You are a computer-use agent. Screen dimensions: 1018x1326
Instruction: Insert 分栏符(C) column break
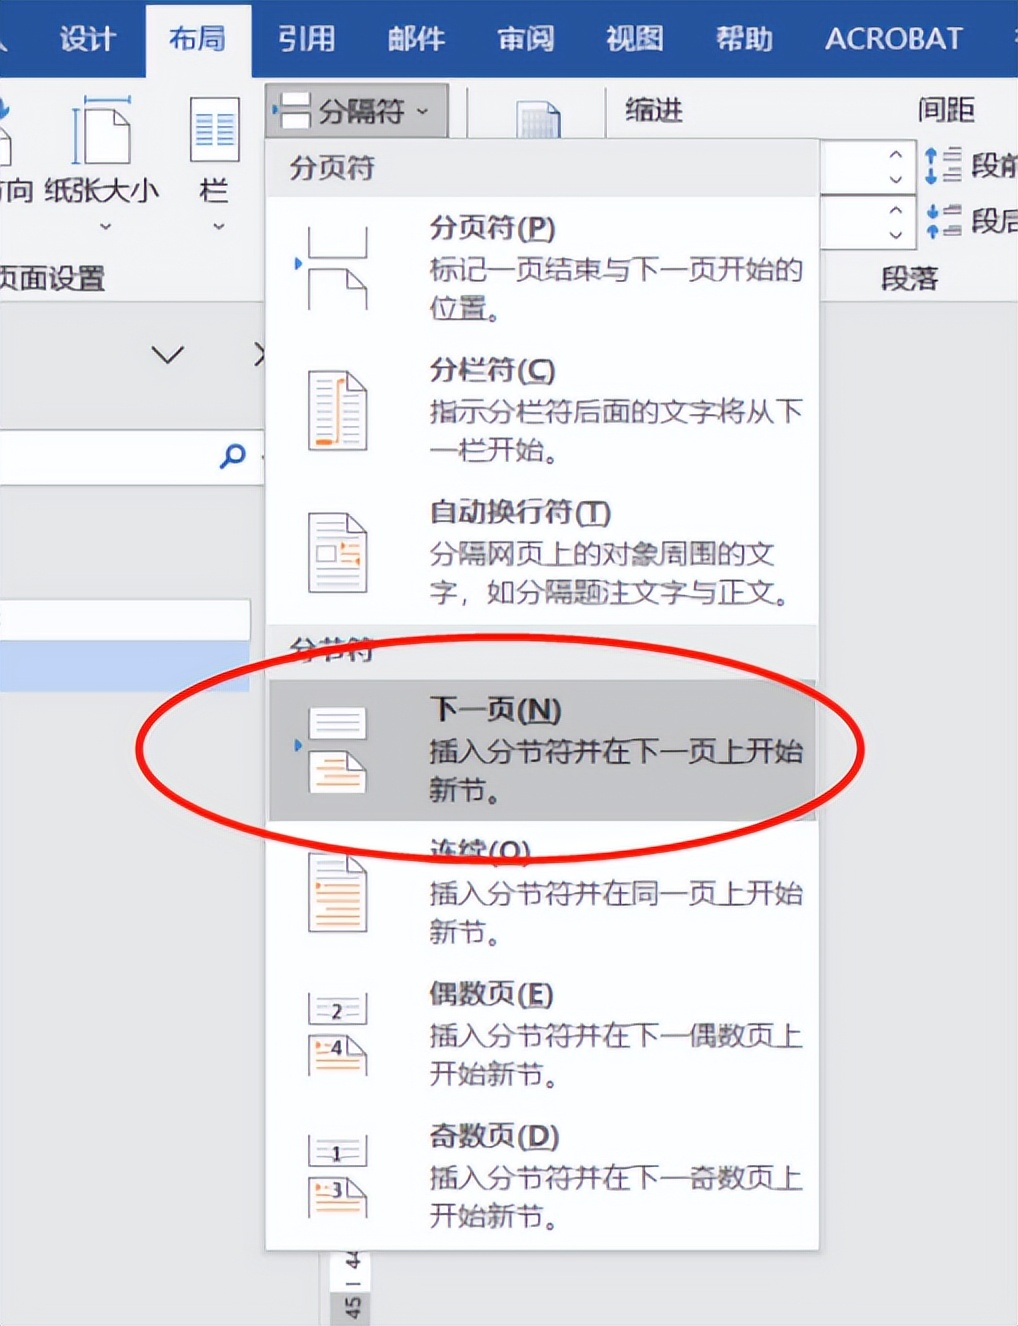coord(542,409)
